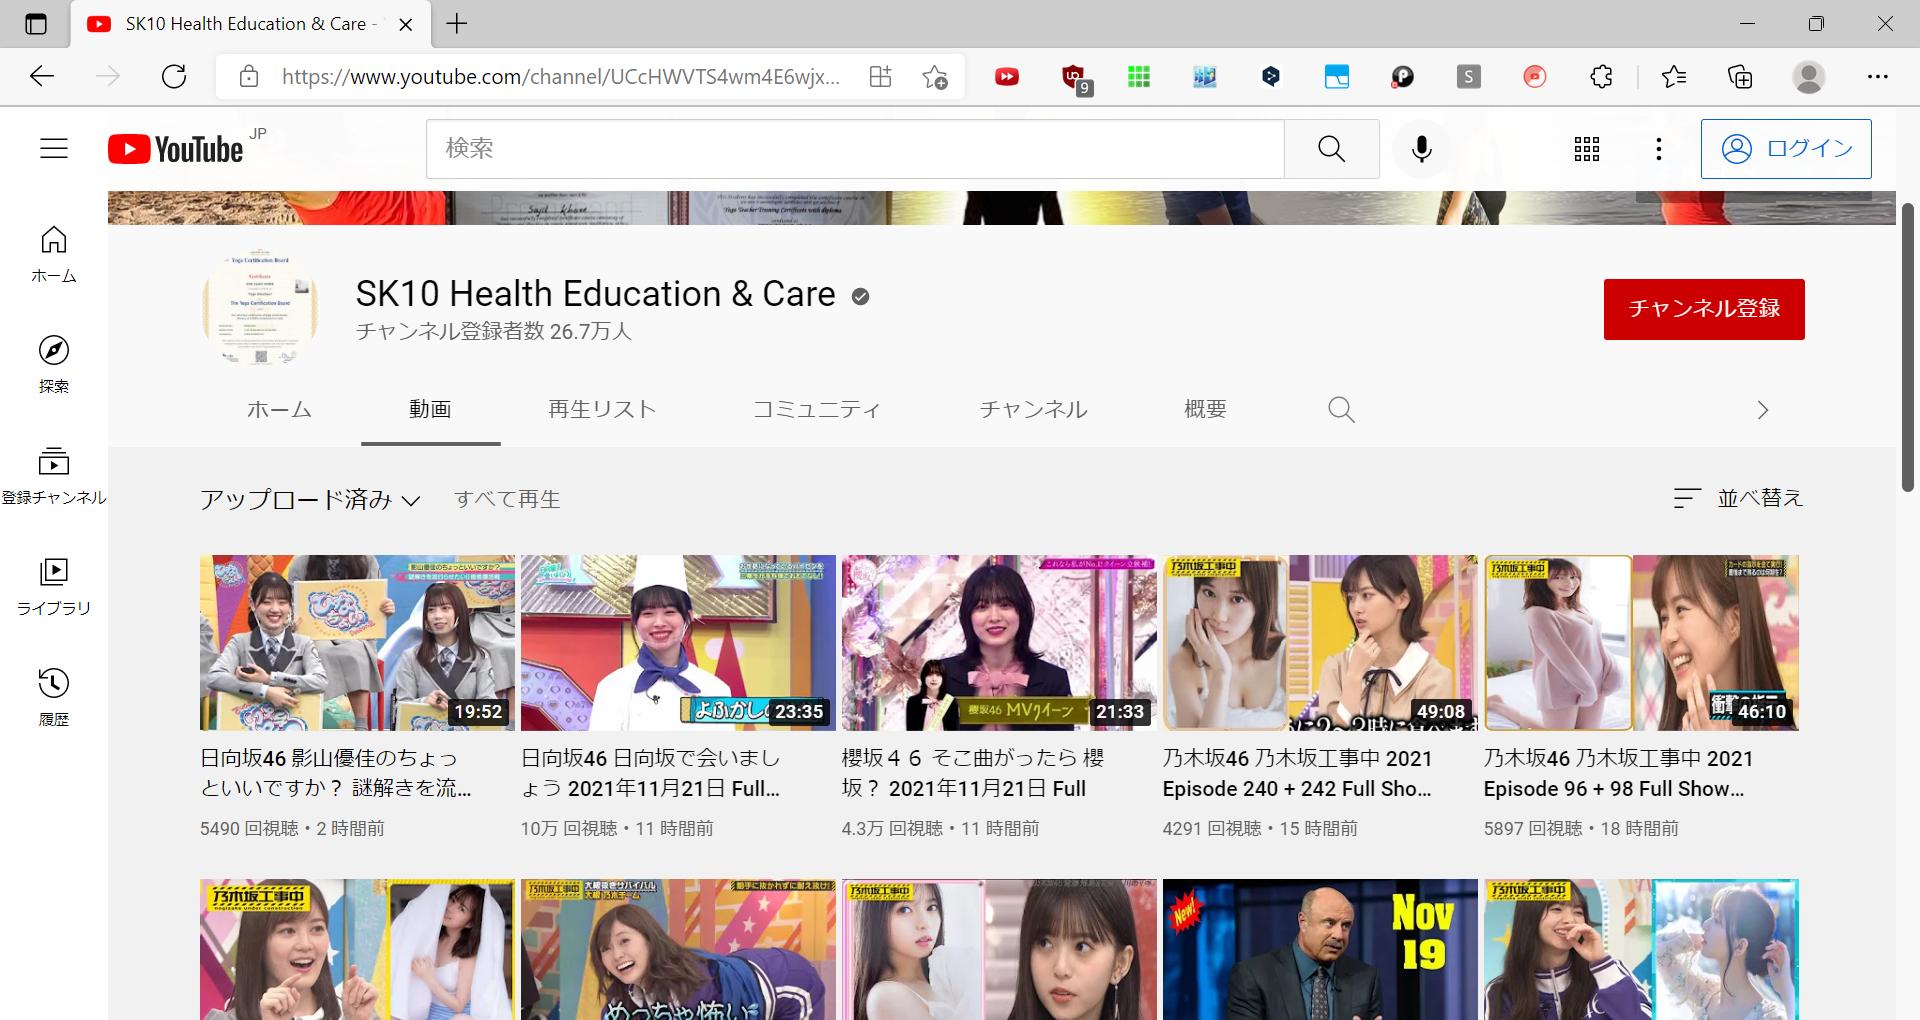1920x1020 pixels.
Task: Open the browser Settings and more menu
Action: (x=1878, y=77)
